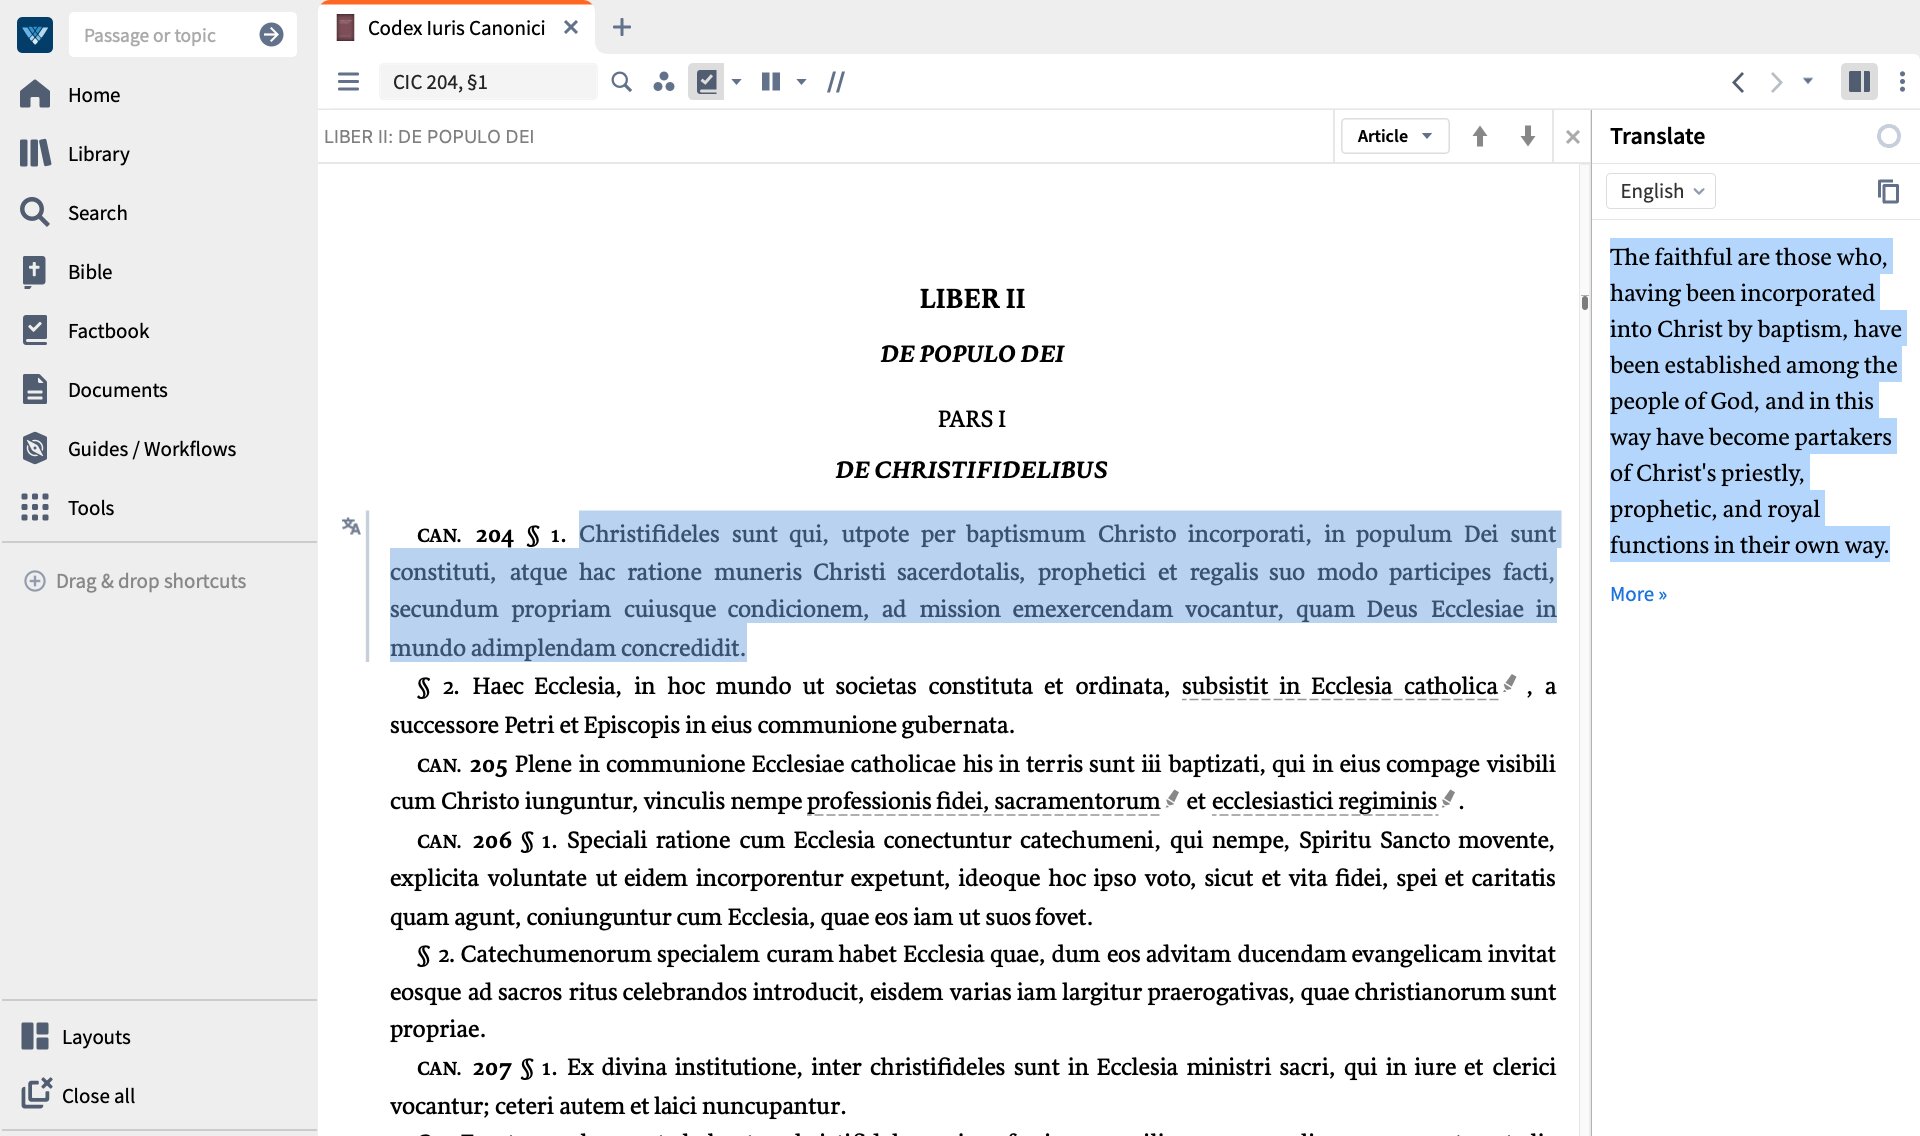The height and width of the screenshot is (1136, 1920).
Task: Close the Codex Iuris Canonici tab
Action: click(571, 28)
